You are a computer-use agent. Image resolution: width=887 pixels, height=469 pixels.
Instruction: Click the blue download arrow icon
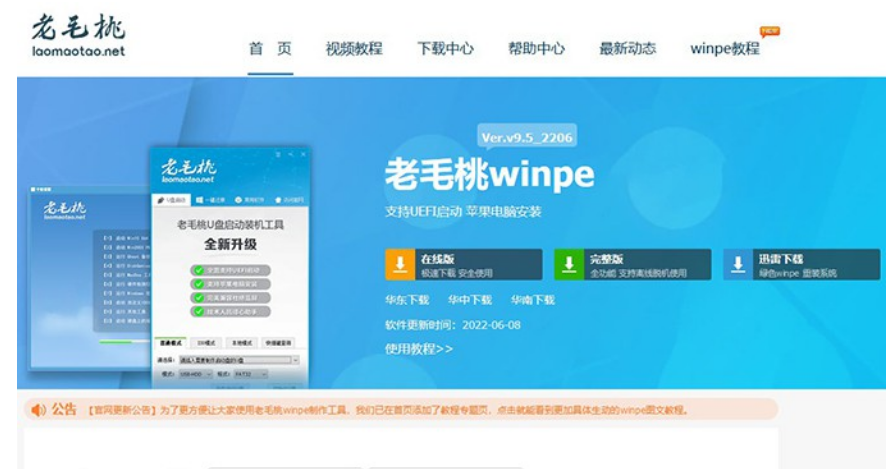click(x=738, y=265)
